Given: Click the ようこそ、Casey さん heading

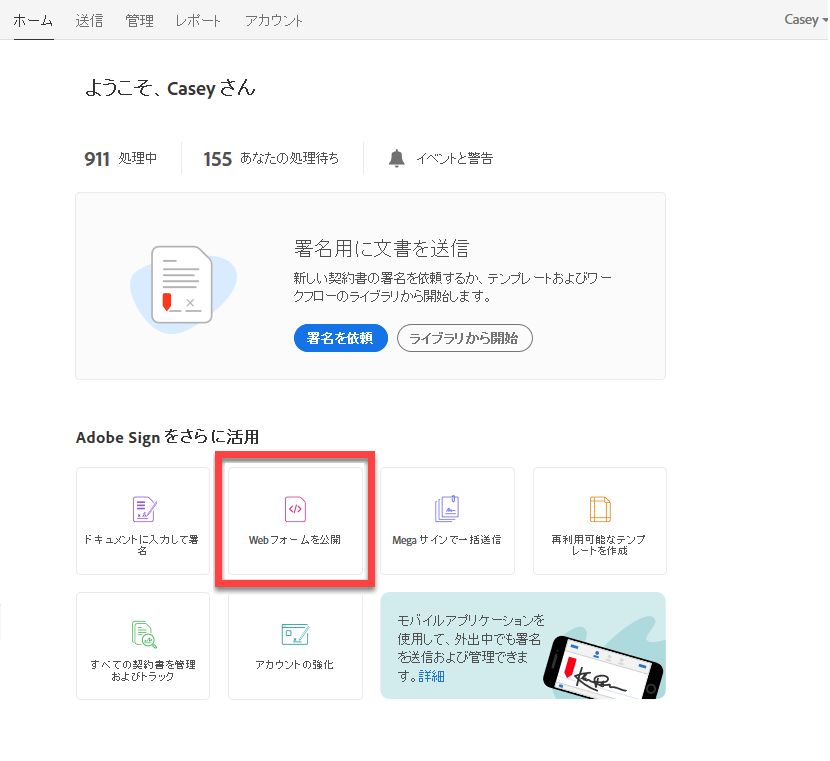Looking at the screenshot, I should tap(170, 88).
